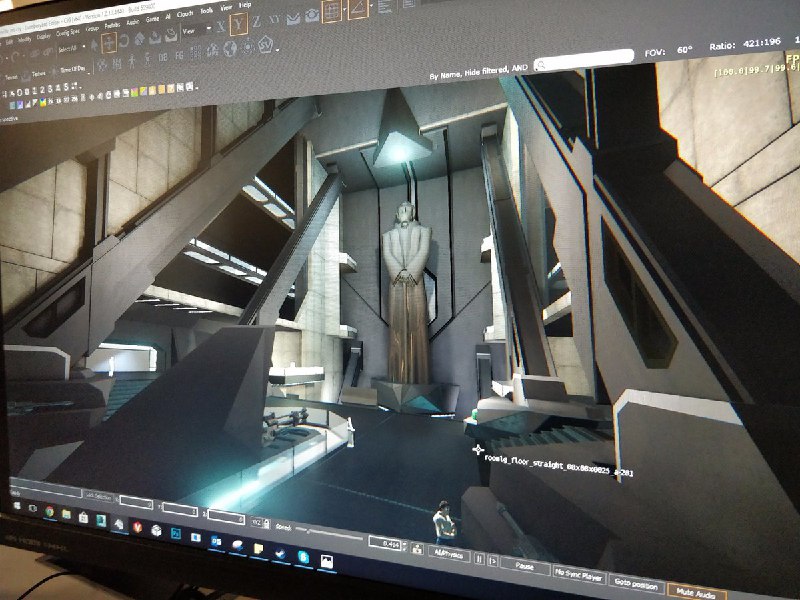Open the FG flow graph editor icon
Screen dimensions: 800x600
click(179, 55)
